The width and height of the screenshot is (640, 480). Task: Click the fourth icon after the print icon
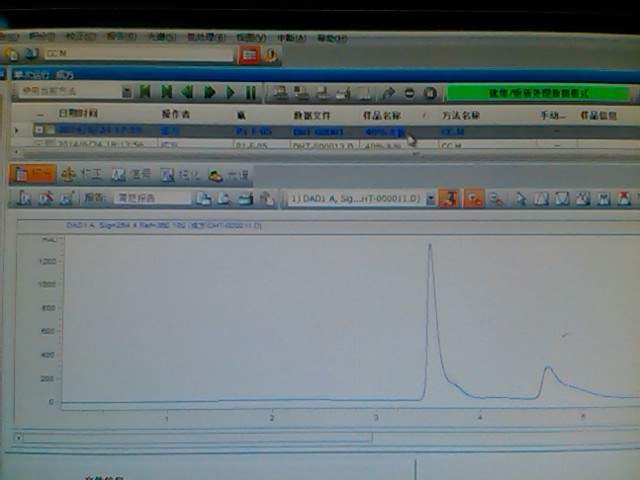click(x=267, y=199)
